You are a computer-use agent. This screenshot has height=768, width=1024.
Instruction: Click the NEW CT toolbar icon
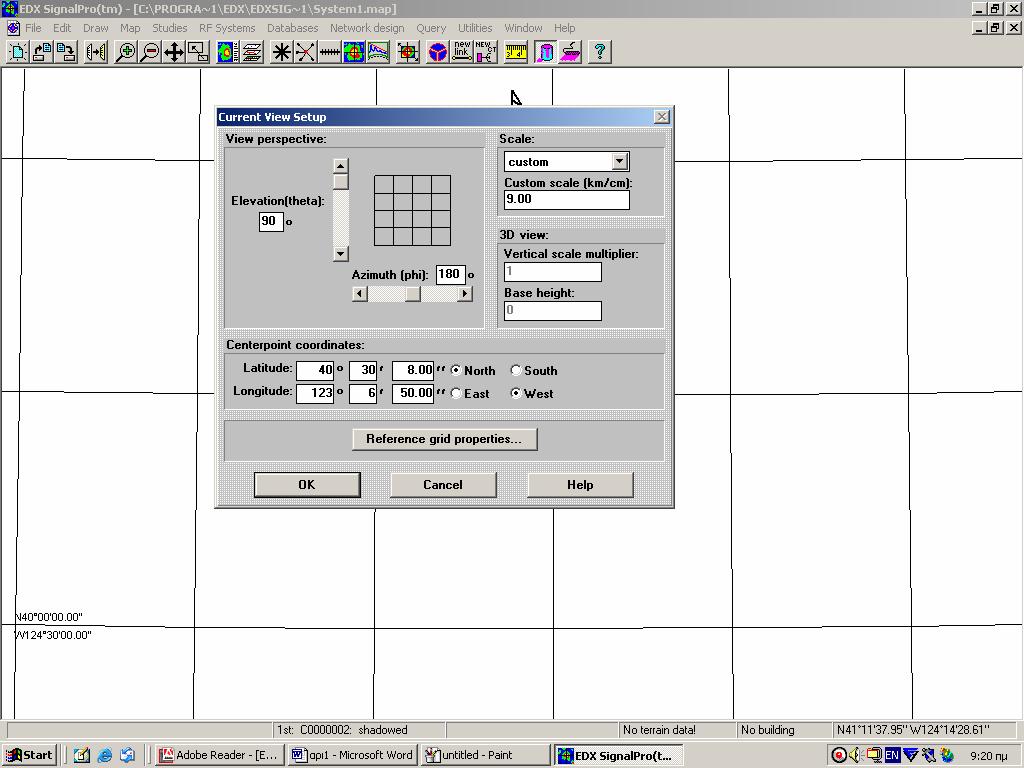[x=486, y=52]
